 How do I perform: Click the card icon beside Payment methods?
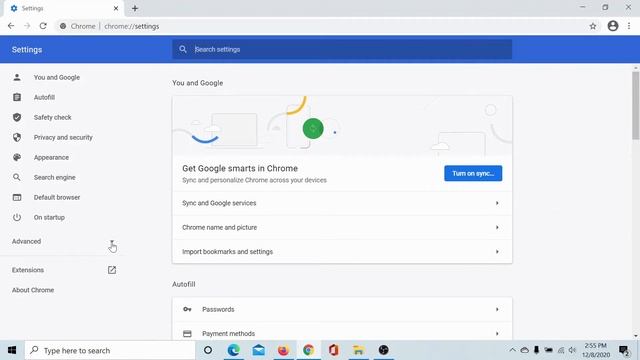click(x=187, y=333)
